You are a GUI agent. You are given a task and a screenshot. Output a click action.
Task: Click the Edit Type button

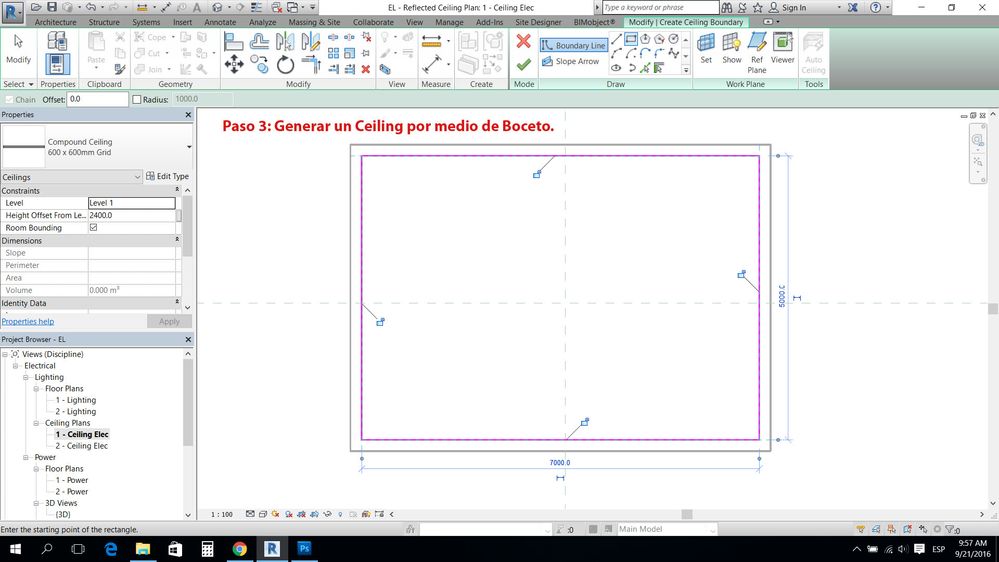pos(168,177)
